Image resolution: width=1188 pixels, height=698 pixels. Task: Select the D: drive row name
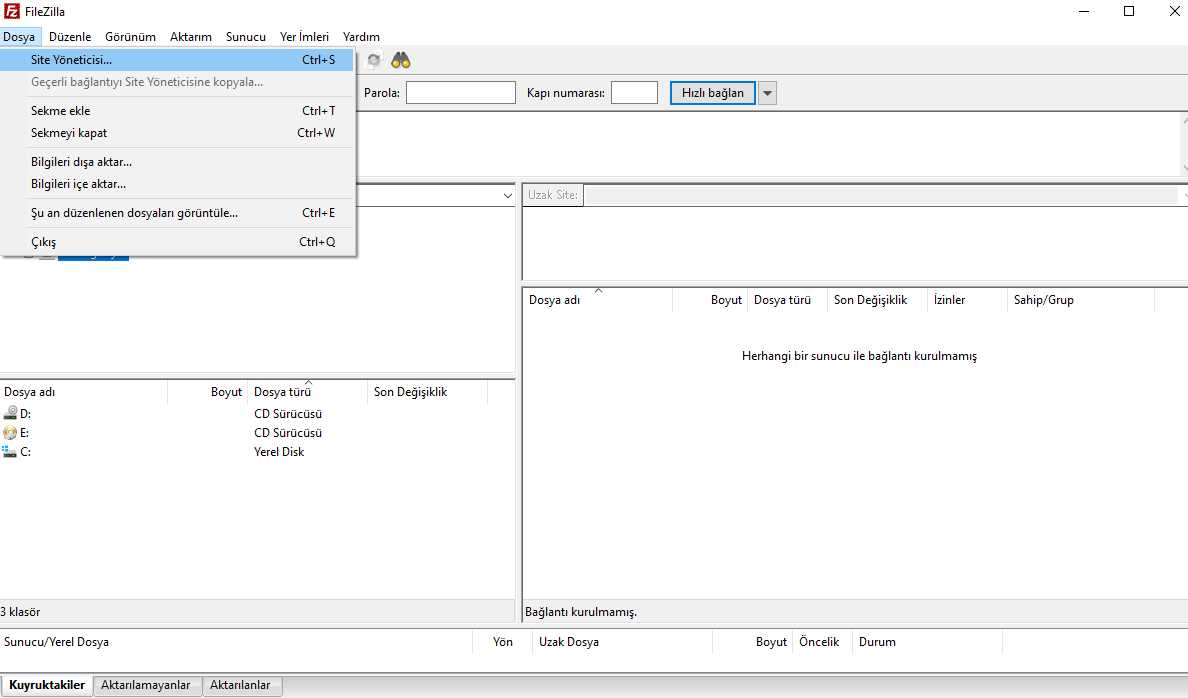coord(26,414)
